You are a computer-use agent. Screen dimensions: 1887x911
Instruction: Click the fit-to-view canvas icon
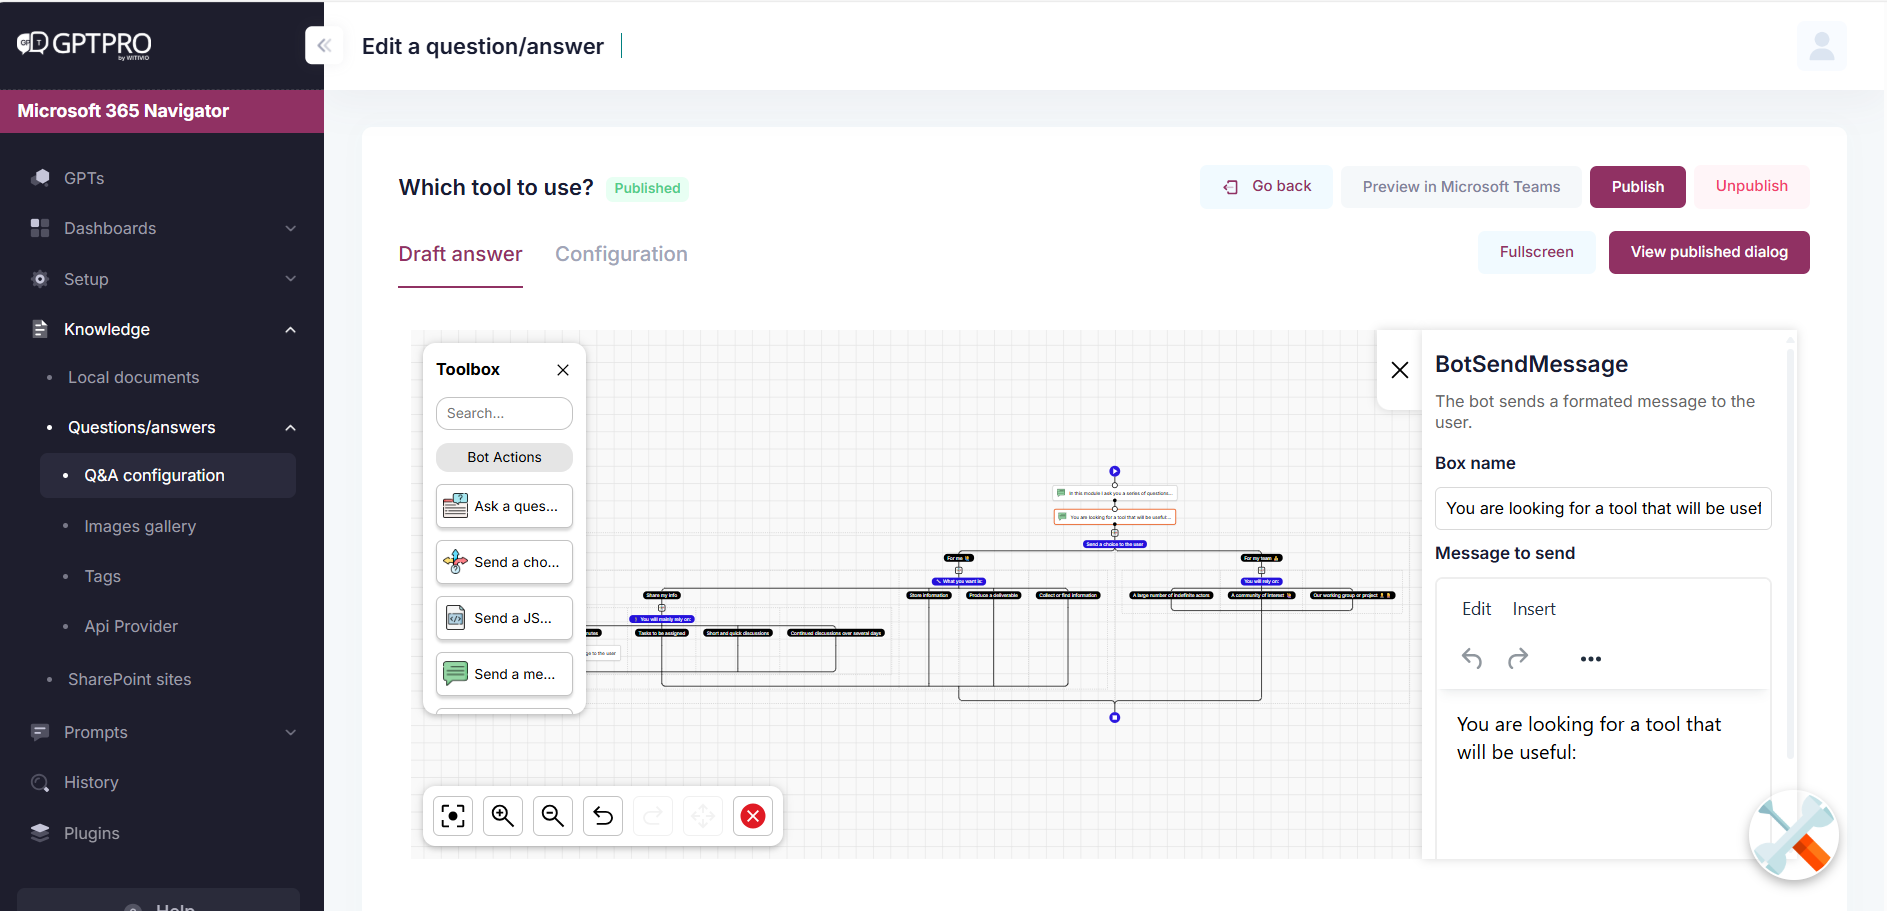point(453,816)
